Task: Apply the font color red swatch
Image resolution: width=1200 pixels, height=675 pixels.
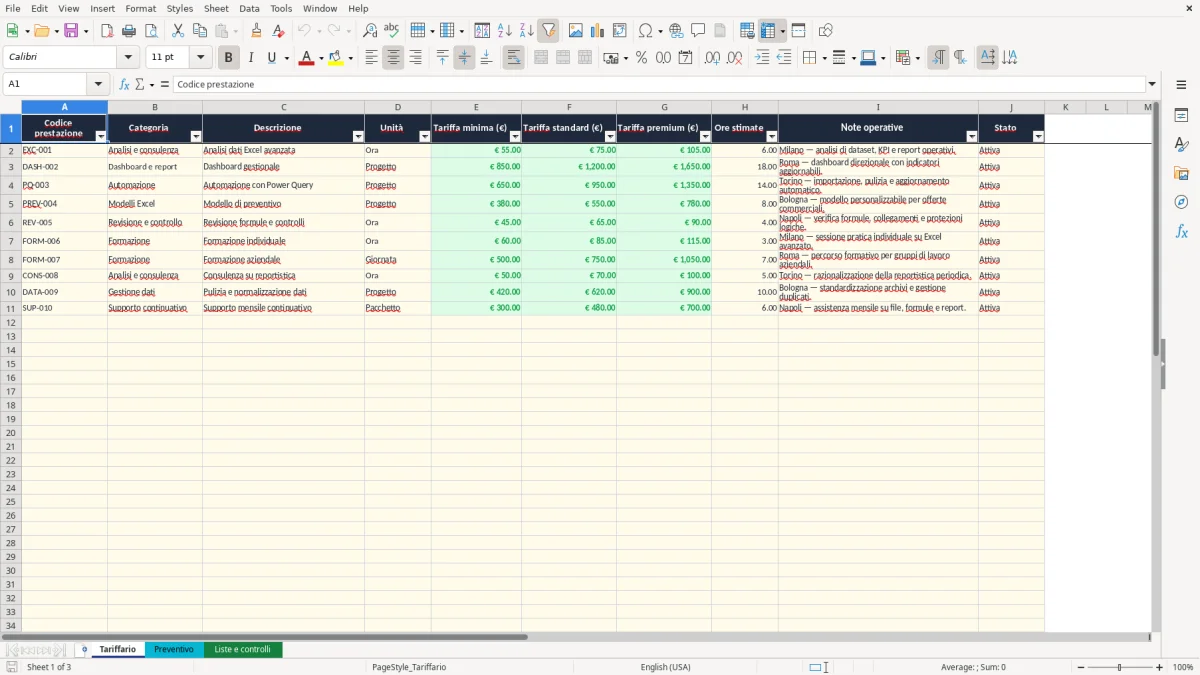Action: [306, 58]
